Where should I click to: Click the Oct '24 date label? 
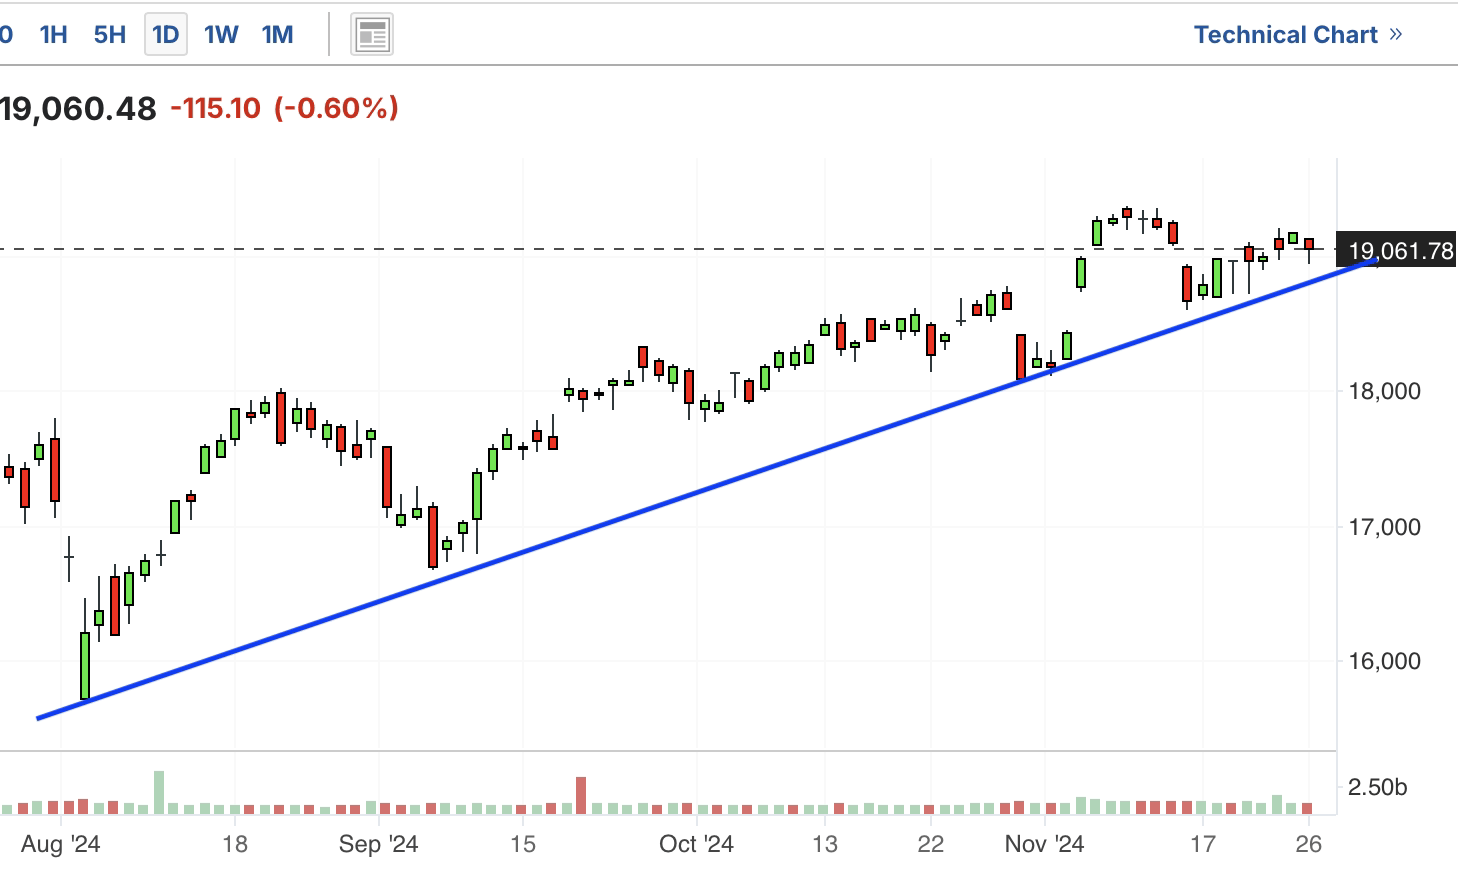696,844
